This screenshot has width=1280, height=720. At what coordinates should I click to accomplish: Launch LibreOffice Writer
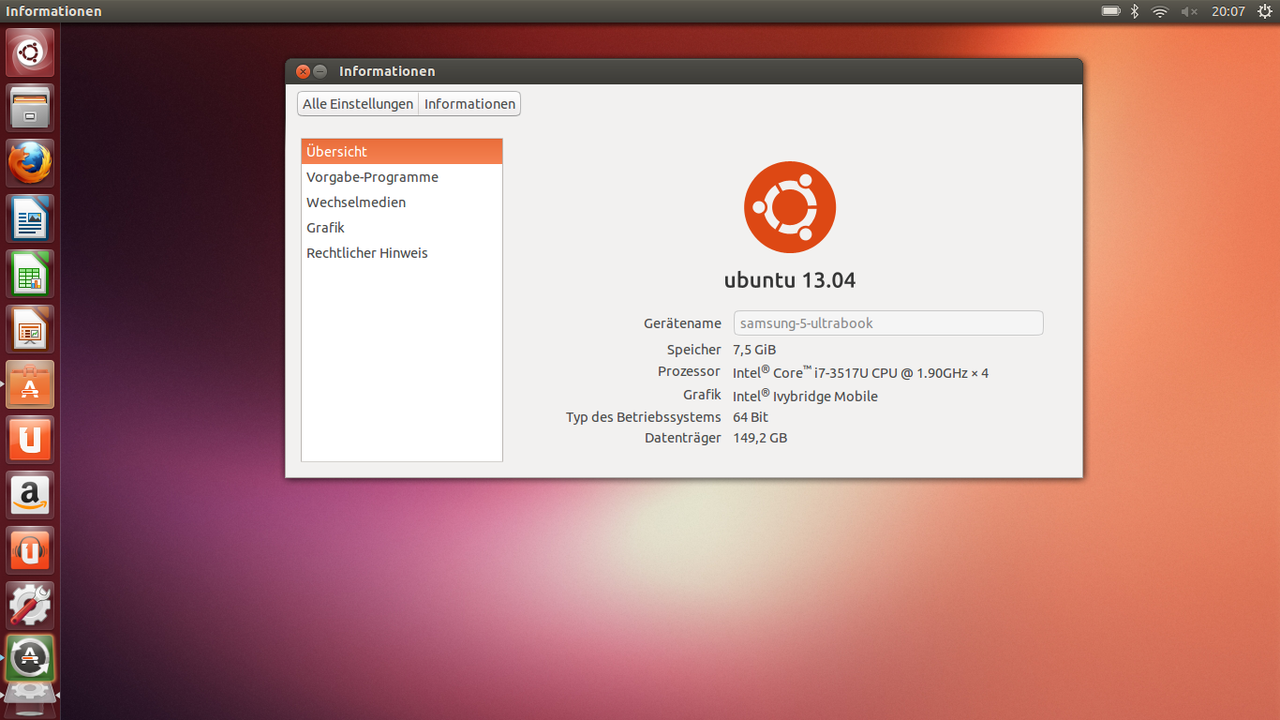coord(30,218)
